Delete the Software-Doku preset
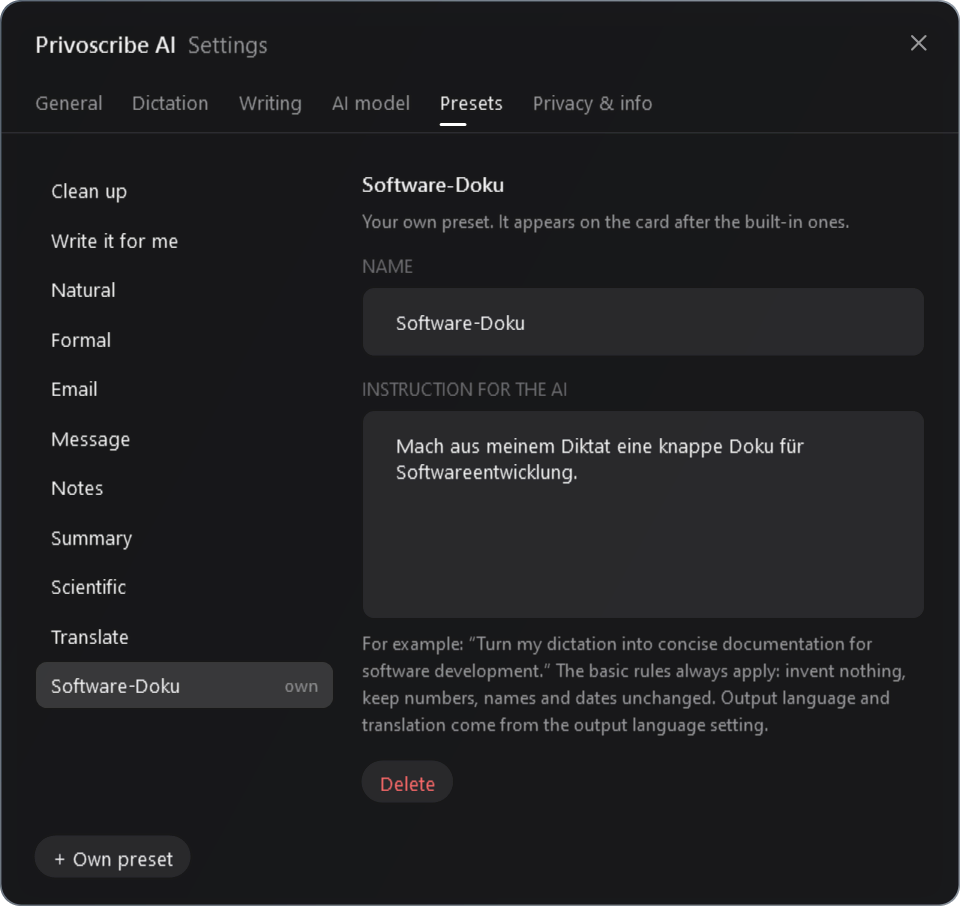Viewport: 960px width, 906px height. (407, 782)
